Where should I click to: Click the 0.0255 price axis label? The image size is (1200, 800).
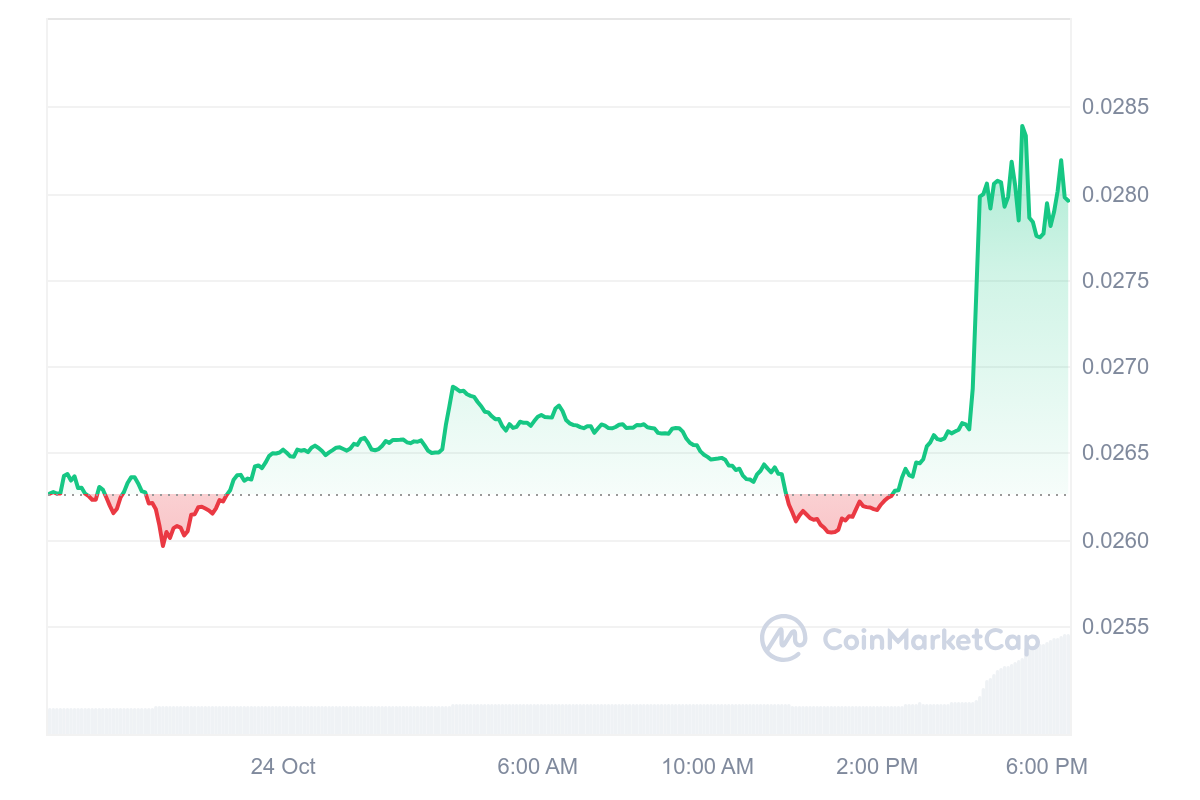1115,628
